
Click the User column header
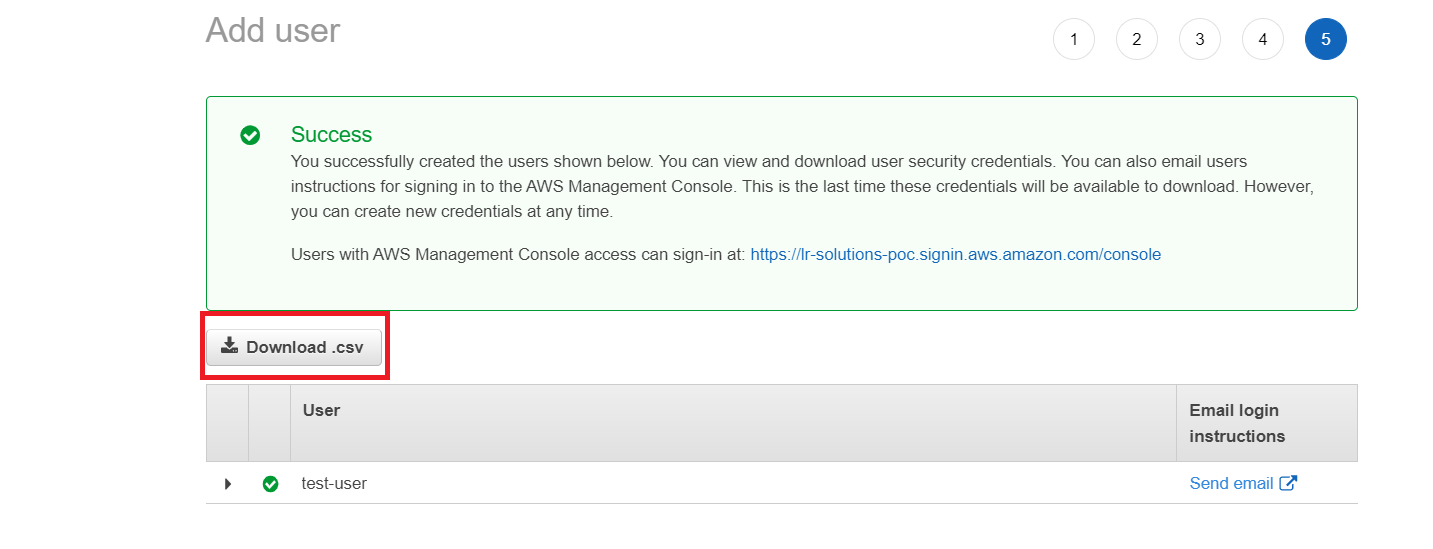click(x=321, y=410)
